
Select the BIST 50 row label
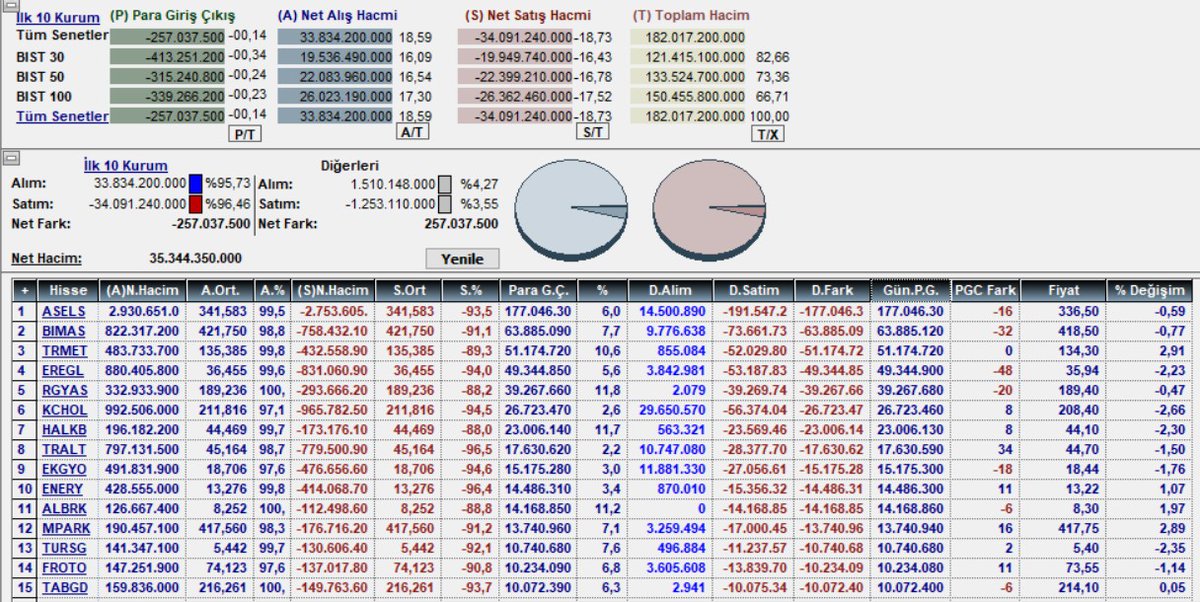40,76
